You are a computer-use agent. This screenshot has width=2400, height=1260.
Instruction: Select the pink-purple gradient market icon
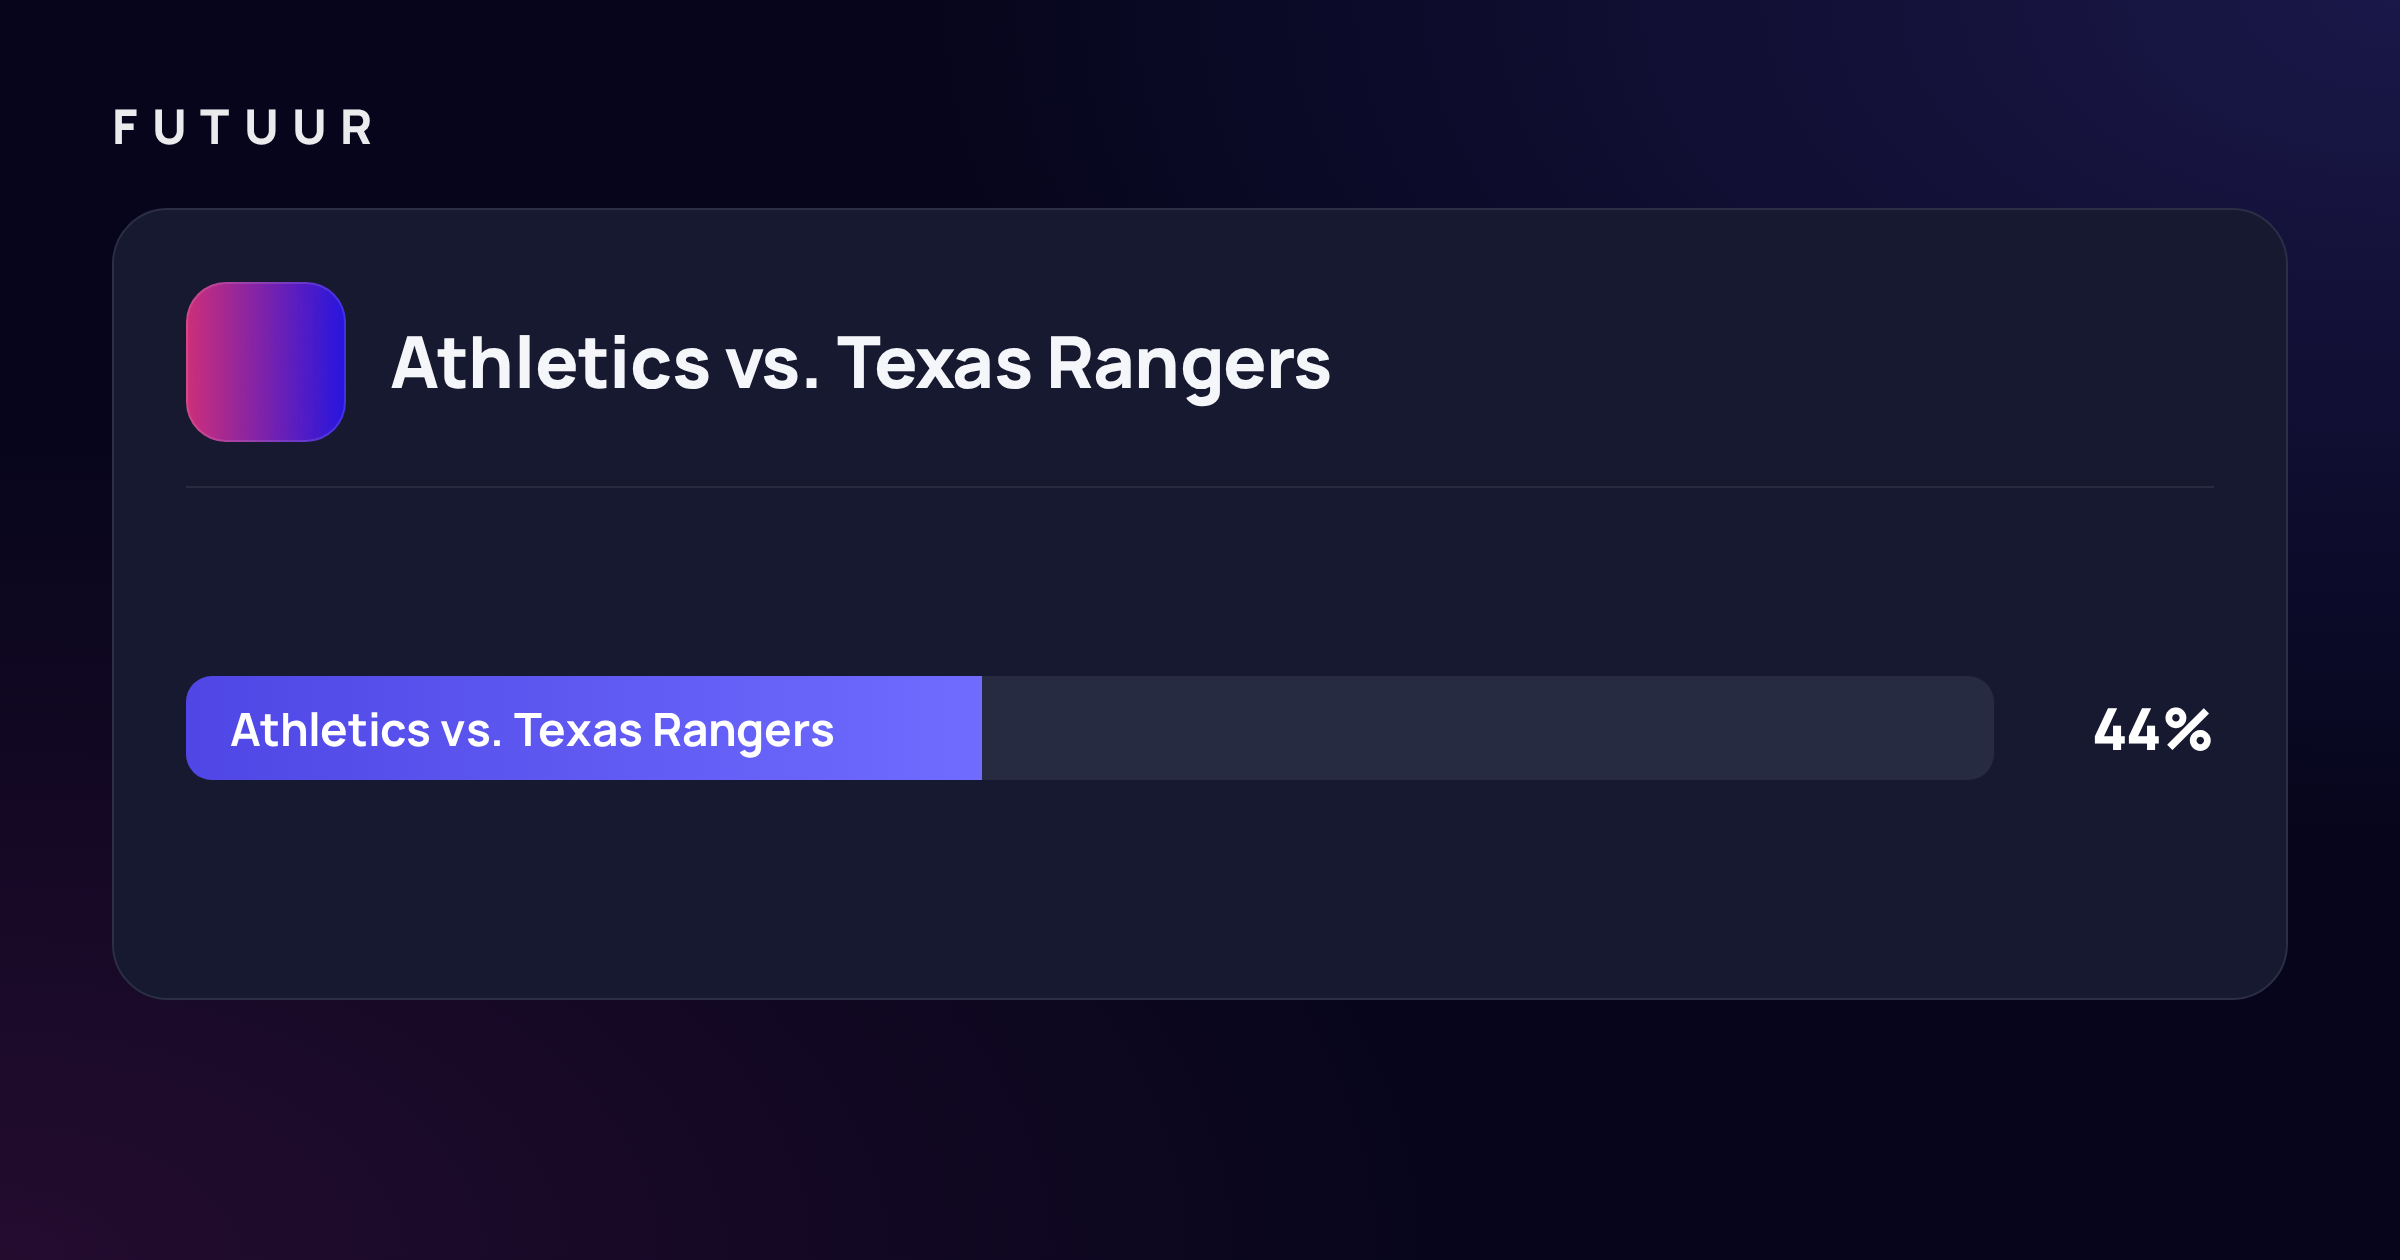coord(266,362)
